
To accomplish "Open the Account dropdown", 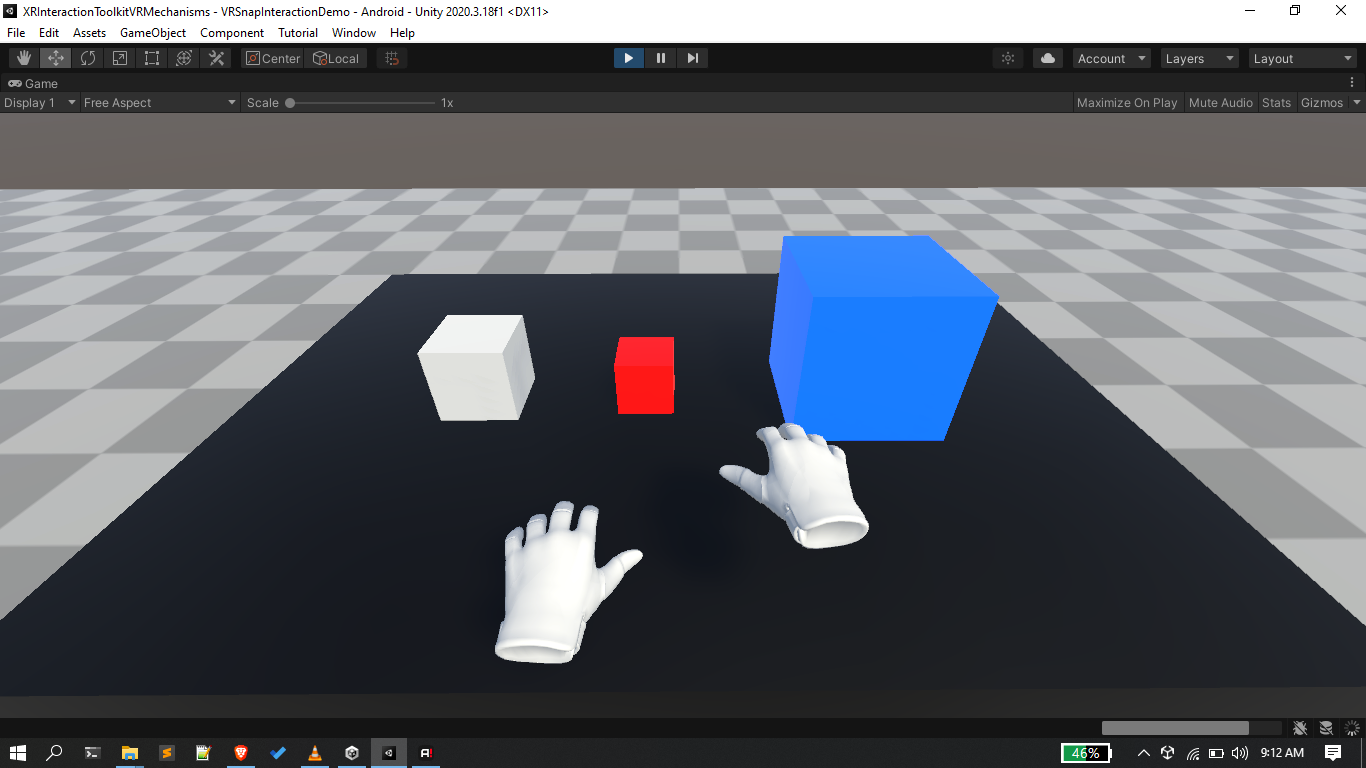I will coord(1112,58).
